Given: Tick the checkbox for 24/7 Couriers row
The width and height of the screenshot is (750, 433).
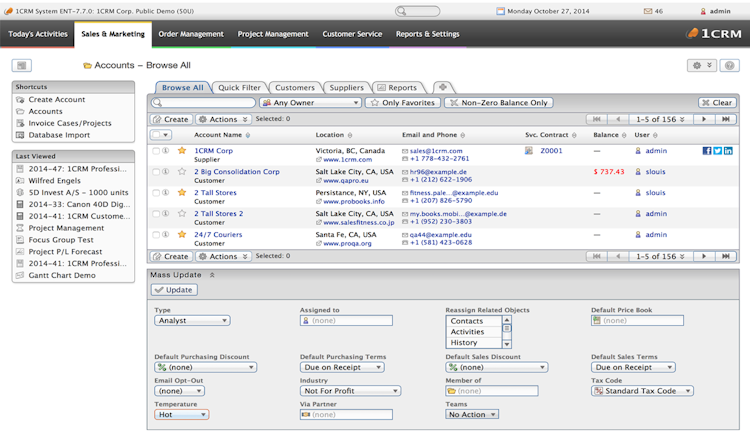Looking at the screenshot, I should pos(156,235).
